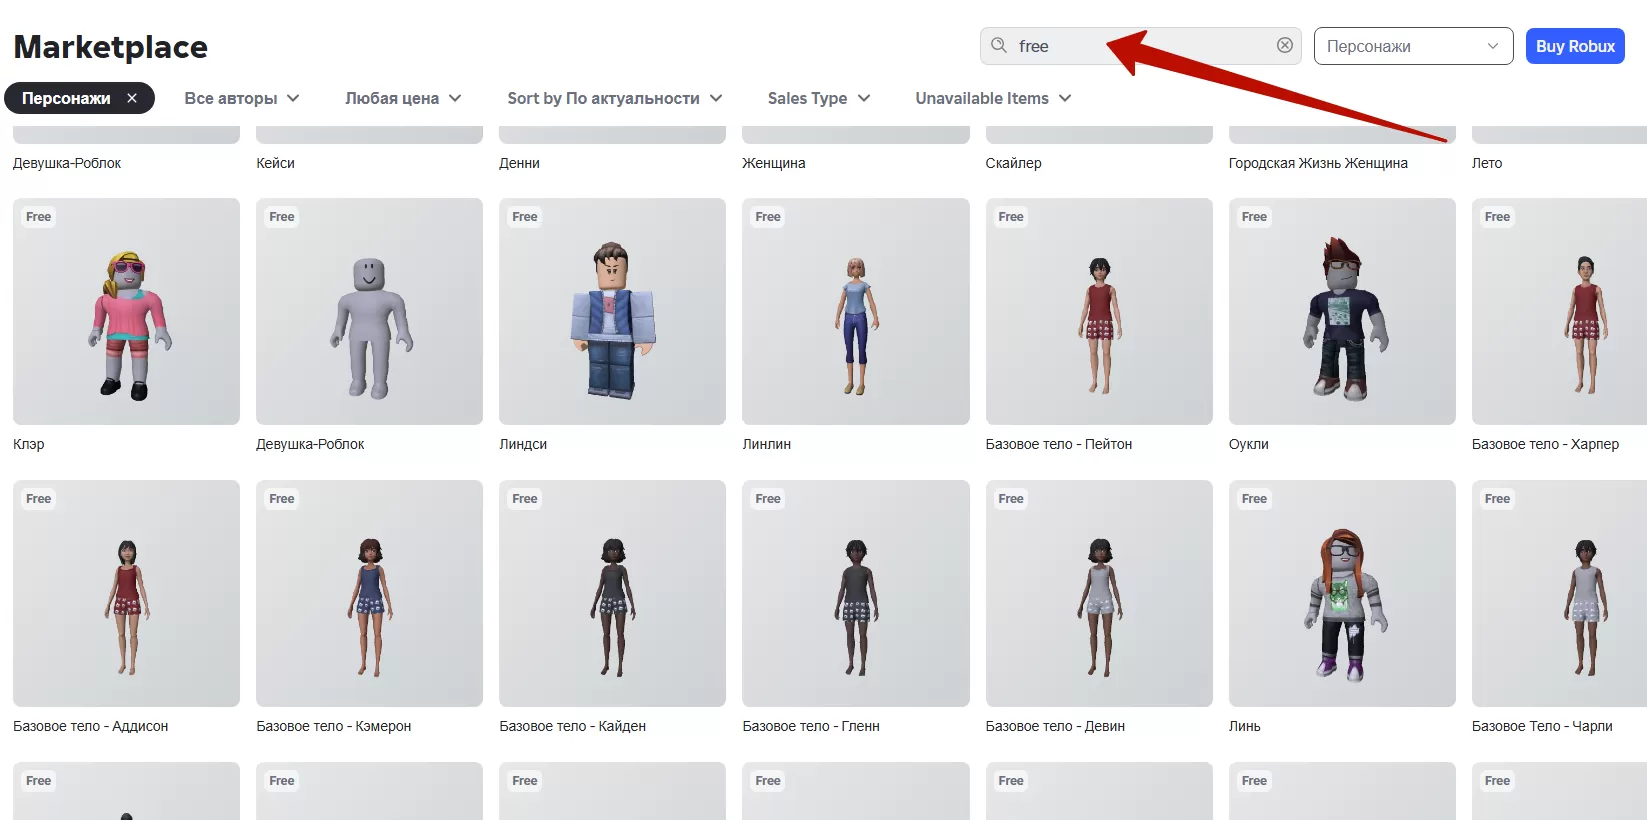
Task: Click the Базовое тело - Девин name
Action: 1055,726
